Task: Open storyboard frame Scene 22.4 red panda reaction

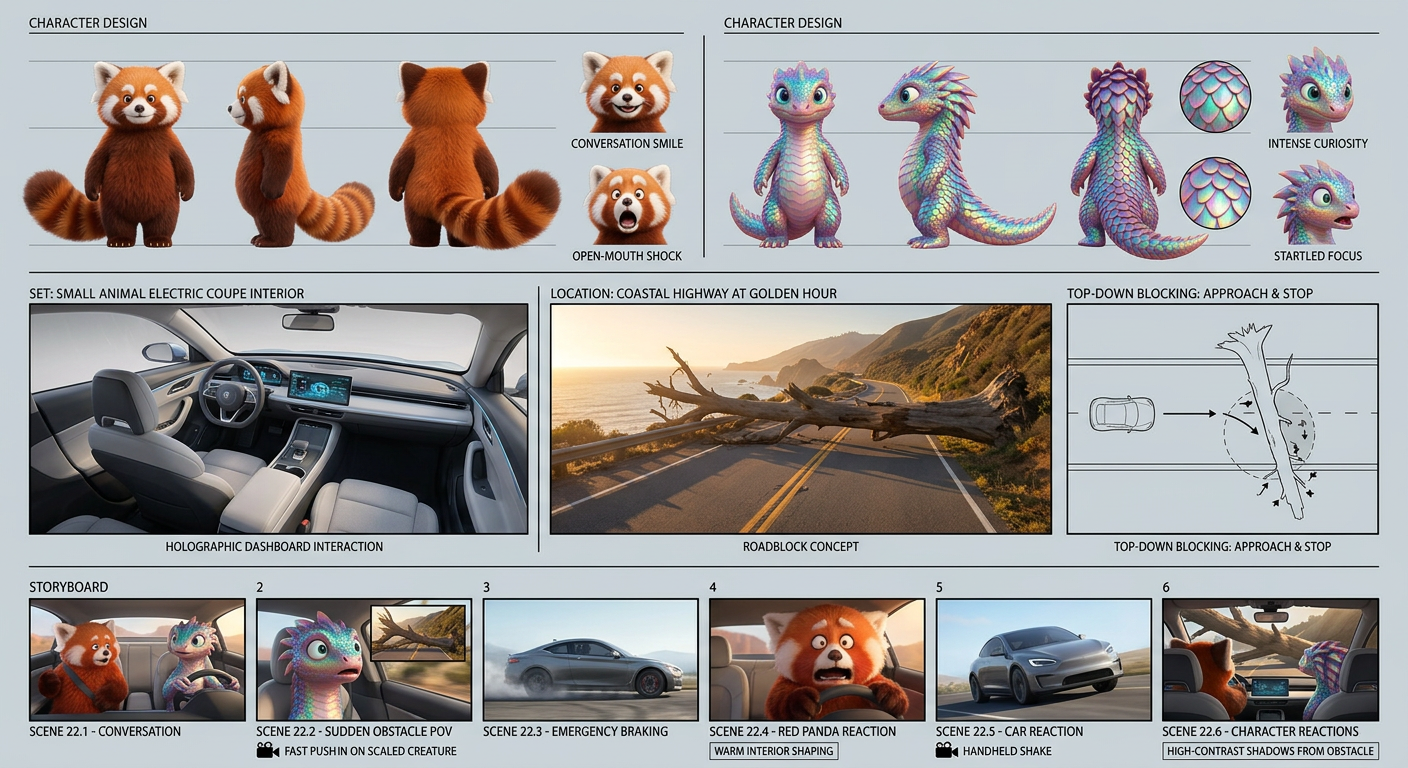Action: coord(817,660)
